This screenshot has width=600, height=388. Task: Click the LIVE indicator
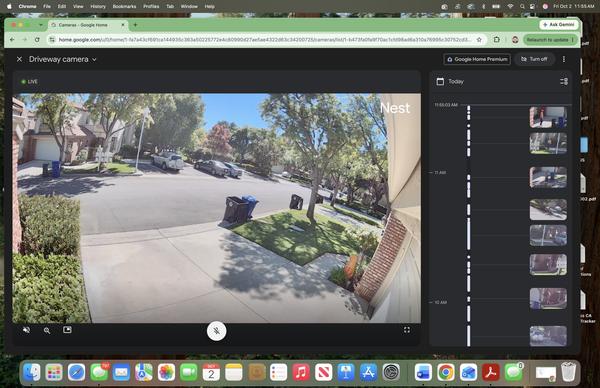pyautogui.click(x=29, y=82)
